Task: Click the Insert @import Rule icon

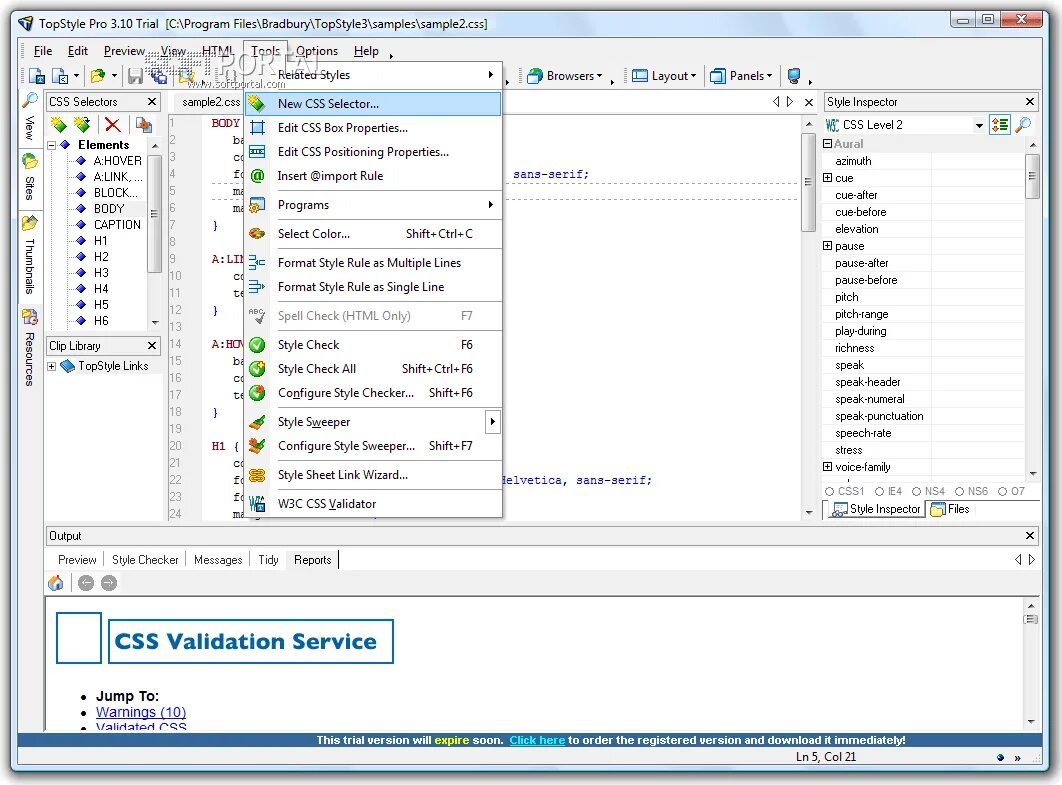Action: pos(257,175)
